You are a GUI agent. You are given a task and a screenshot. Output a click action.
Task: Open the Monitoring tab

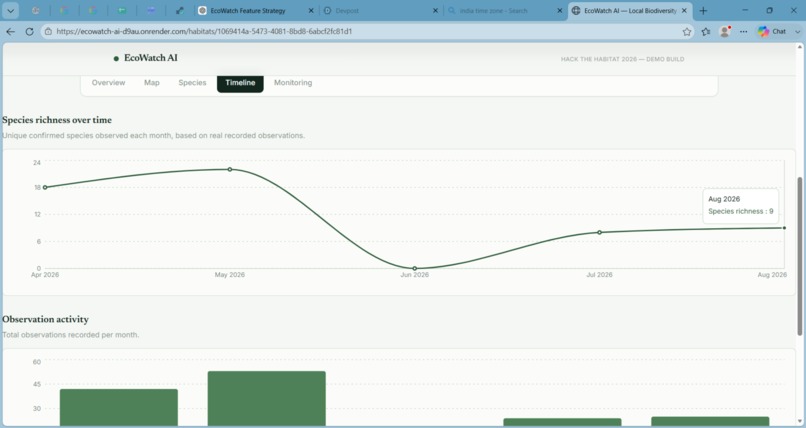point(293,83)
